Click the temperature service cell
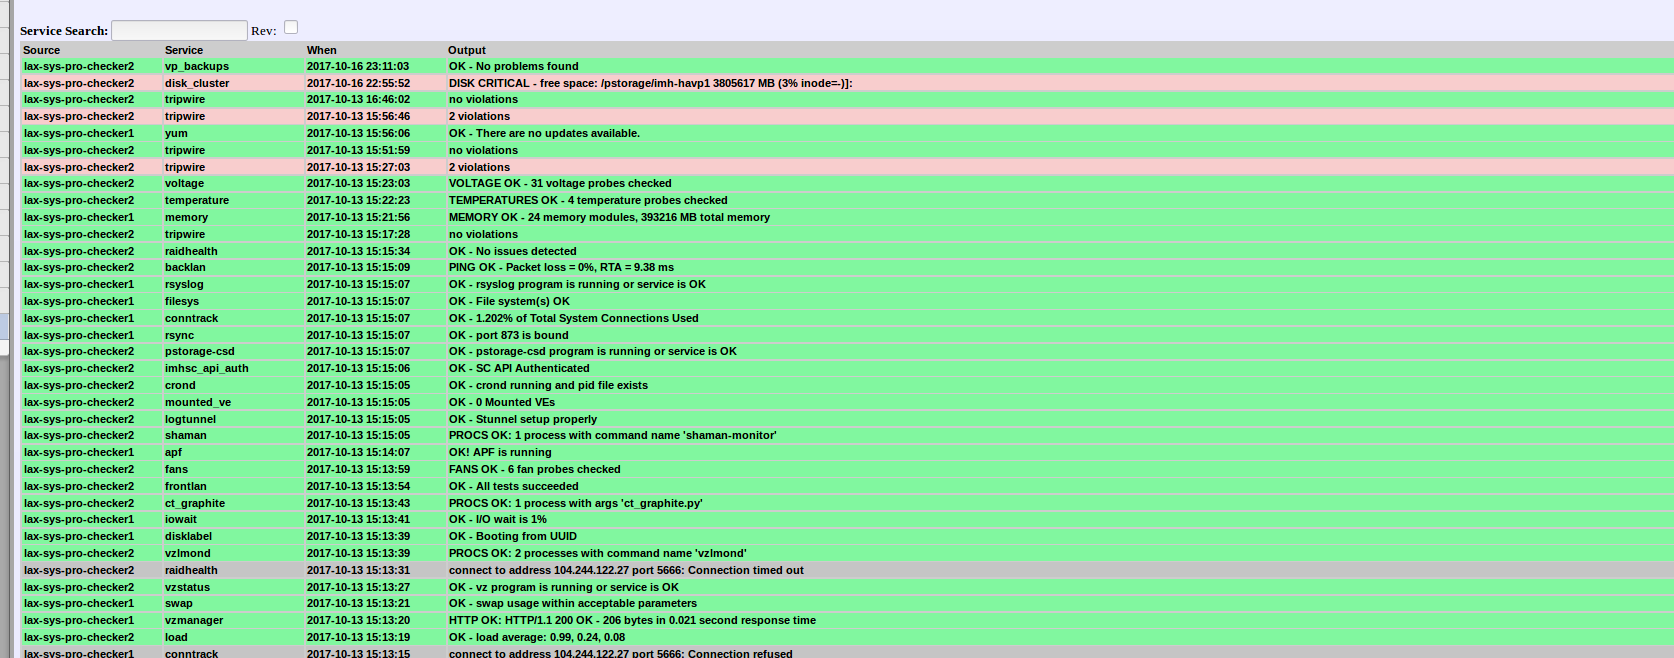The height and width of the screenshot is (658, 1674). coord(197,200)
